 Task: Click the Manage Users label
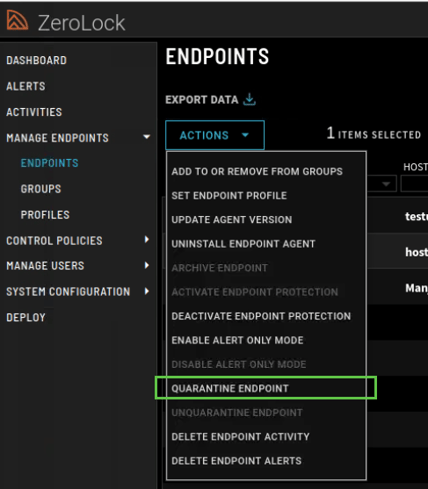tap(45, 266)
